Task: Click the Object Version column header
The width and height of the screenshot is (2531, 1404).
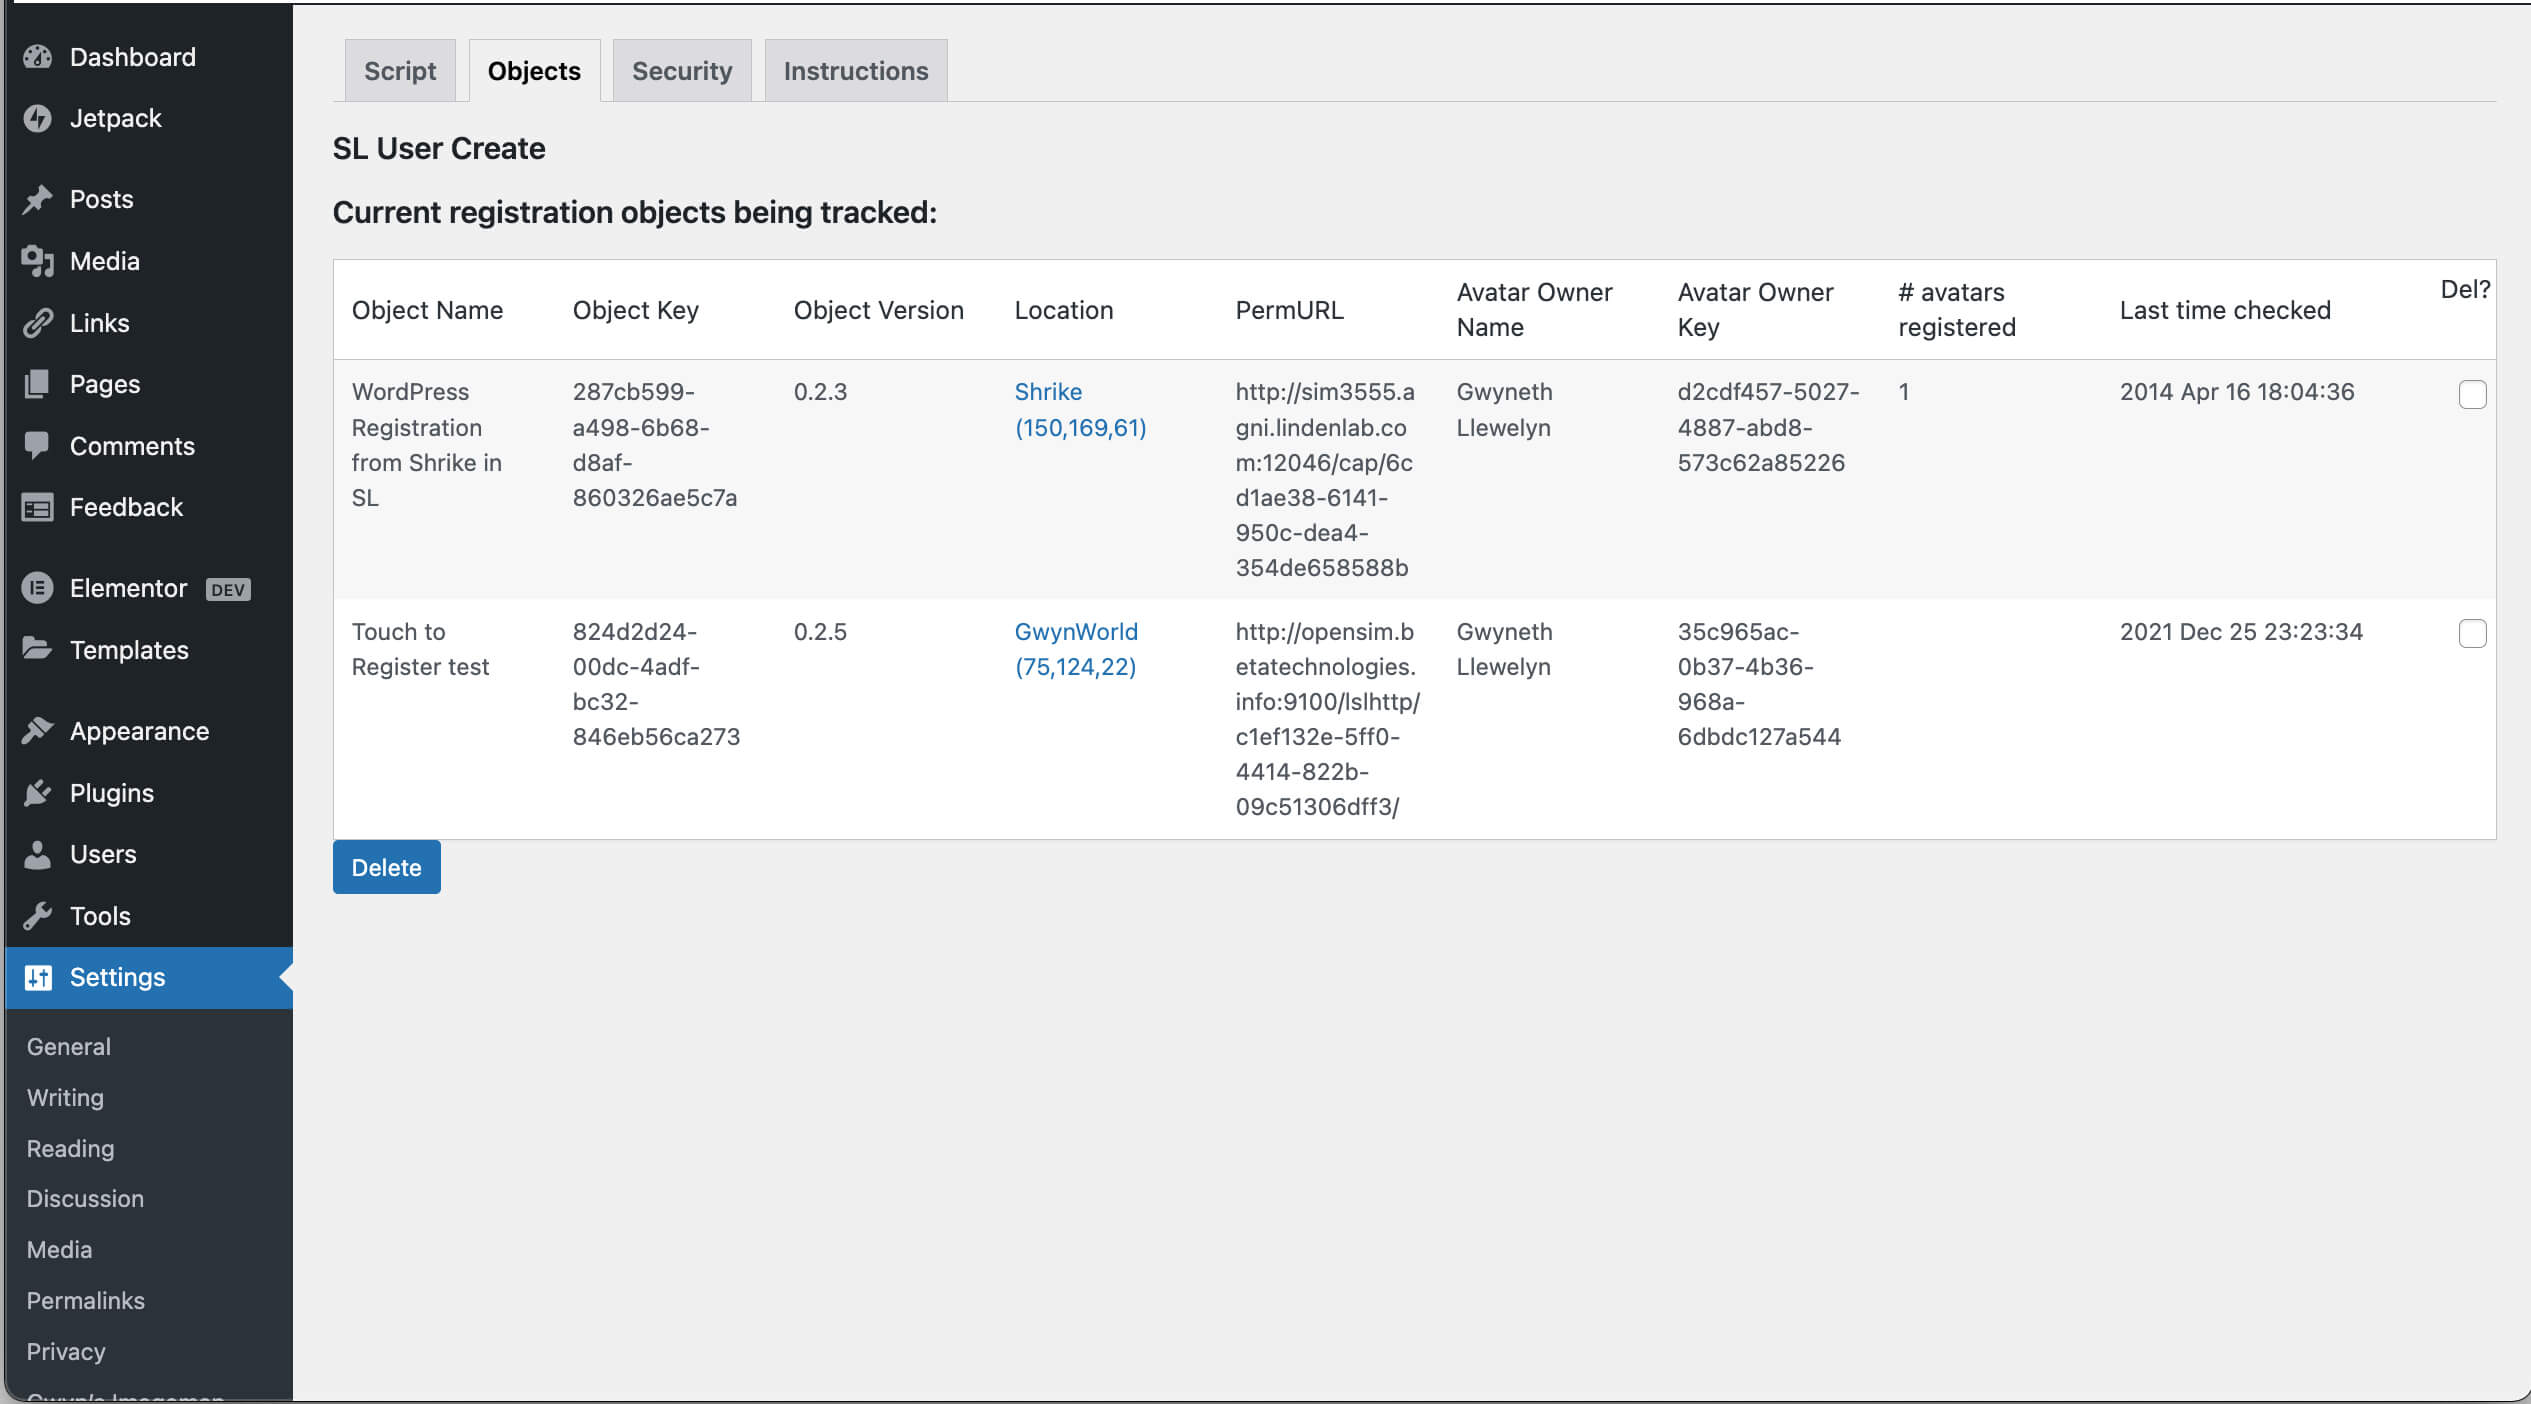Action: 879,310
